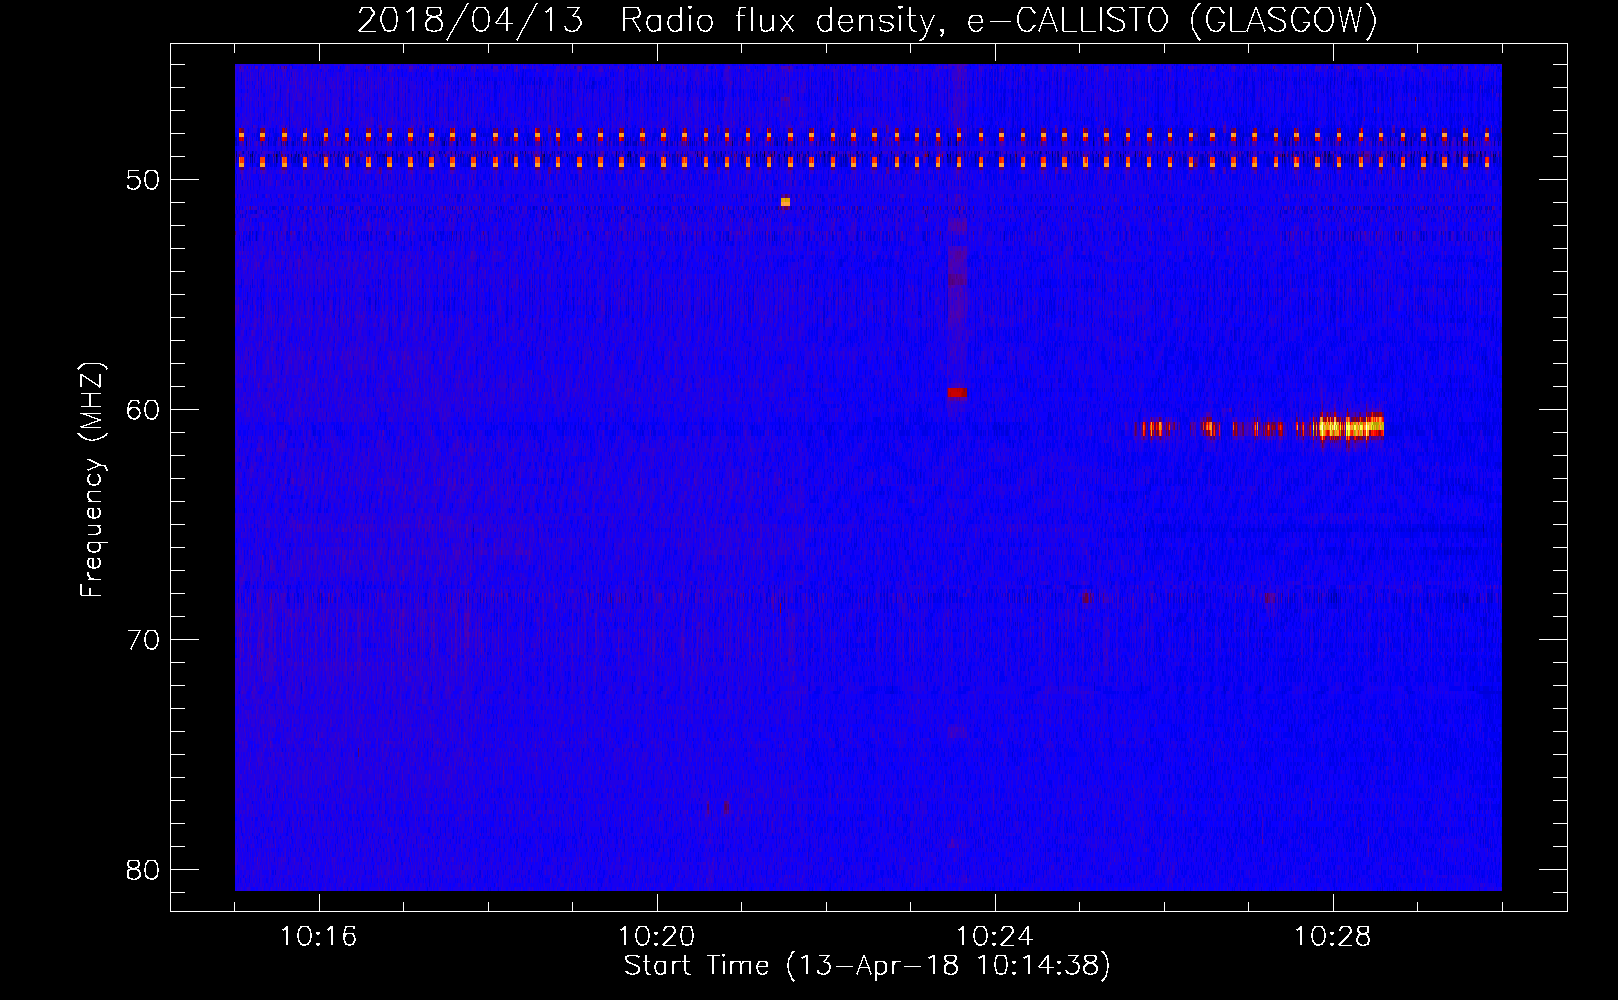
Task: Click the 60 frequency tick label
Action: 143,410
